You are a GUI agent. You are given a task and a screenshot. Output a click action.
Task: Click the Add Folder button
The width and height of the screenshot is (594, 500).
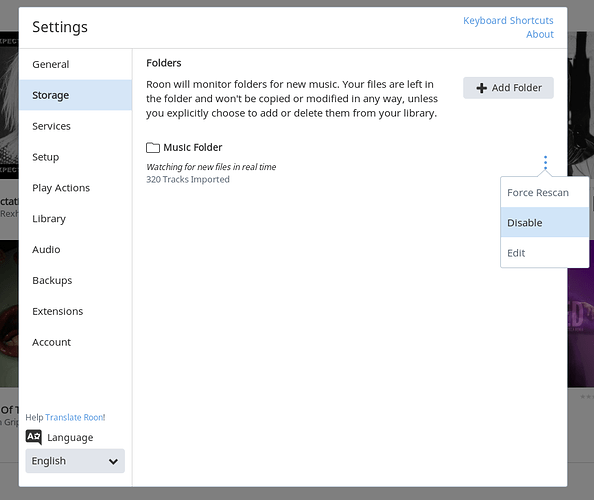pyautogui.click(x=508, y=88)
